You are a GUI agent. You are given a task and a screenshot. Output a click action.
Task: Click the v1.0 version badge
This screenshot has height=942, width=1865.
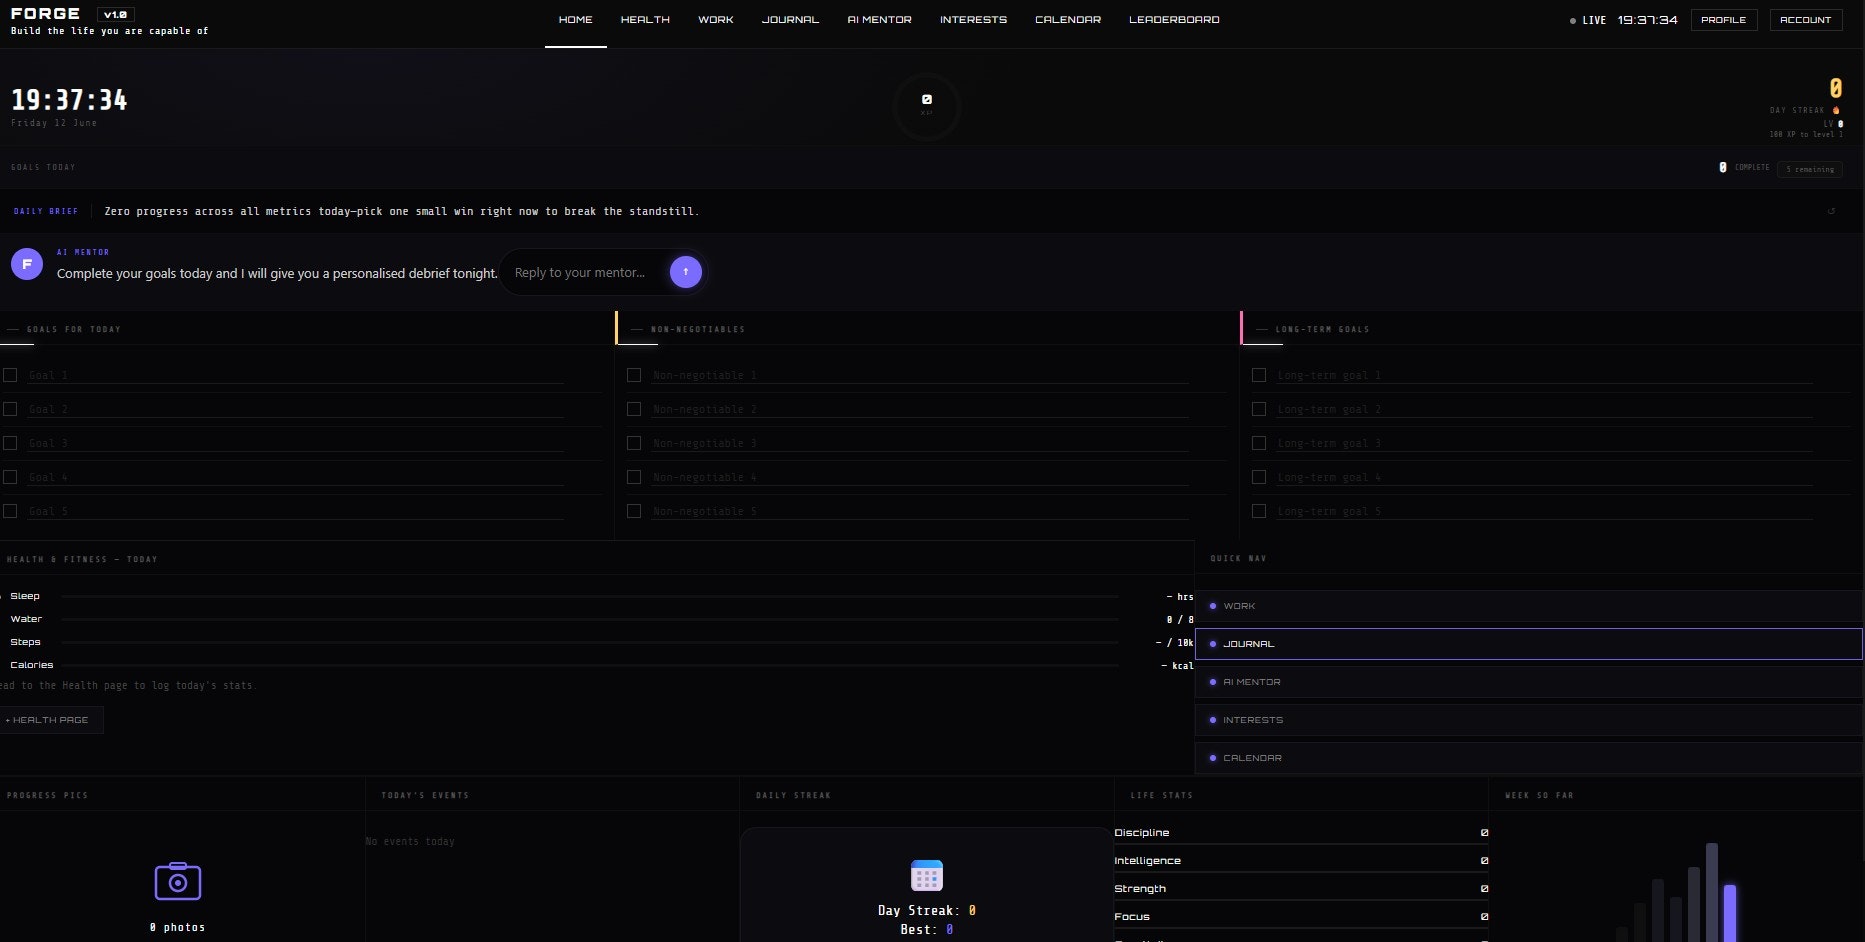tap(116, 14)
